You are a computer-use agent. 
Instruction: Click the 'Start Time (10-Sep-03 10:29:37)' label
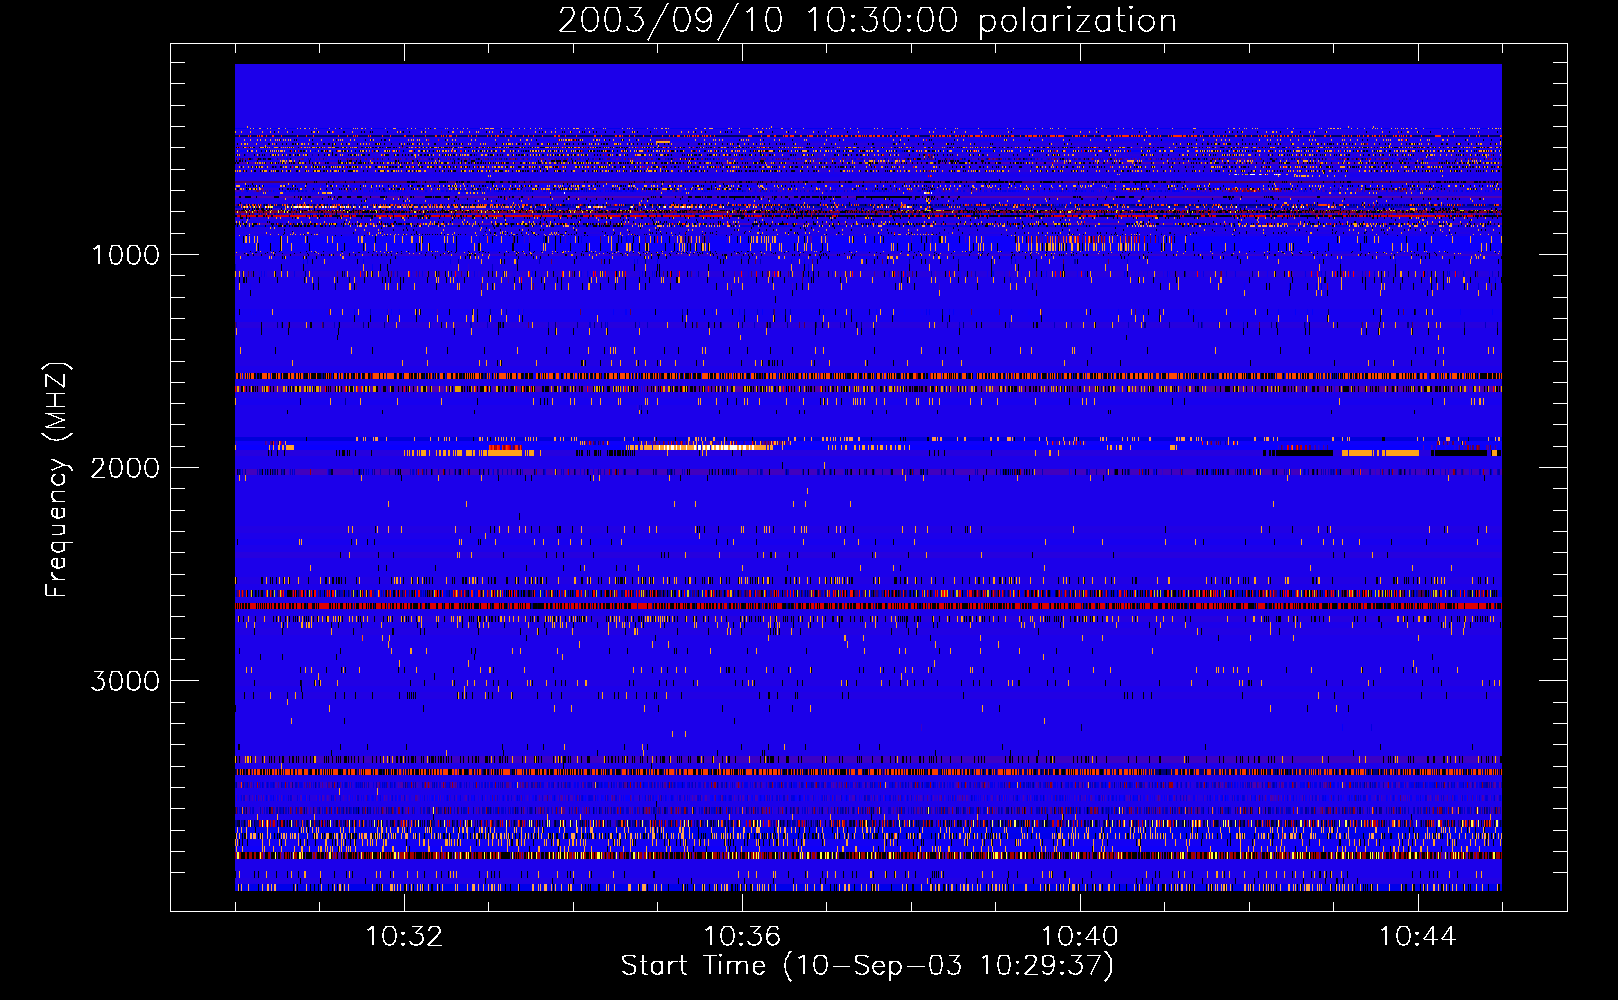[867, 966]
